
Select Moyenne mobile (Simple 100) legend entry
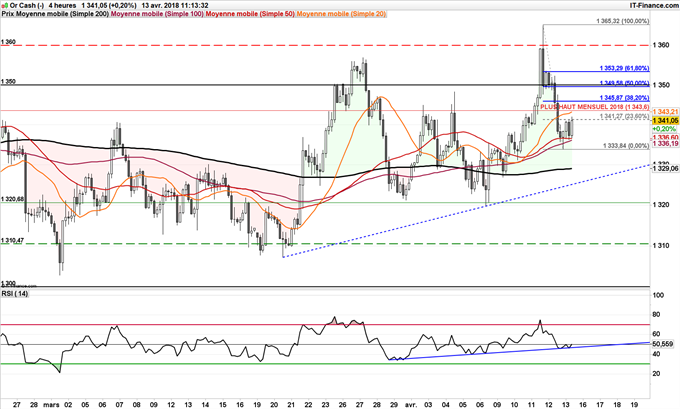click(157, 14)
